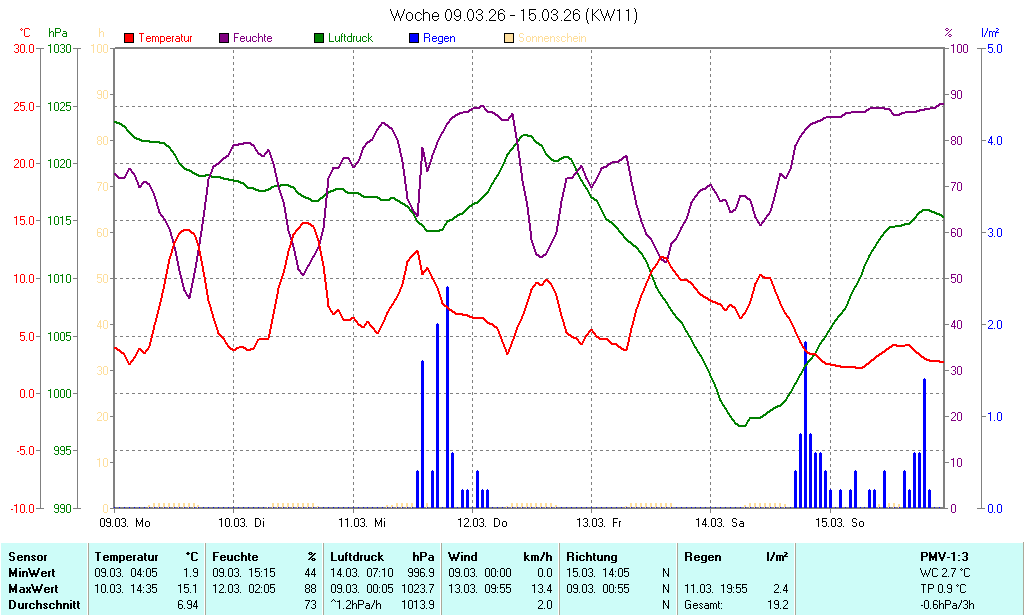Click the pale Sonnenschein legend swatch
The image size is (1024, 615).
[x=509, y=38]
